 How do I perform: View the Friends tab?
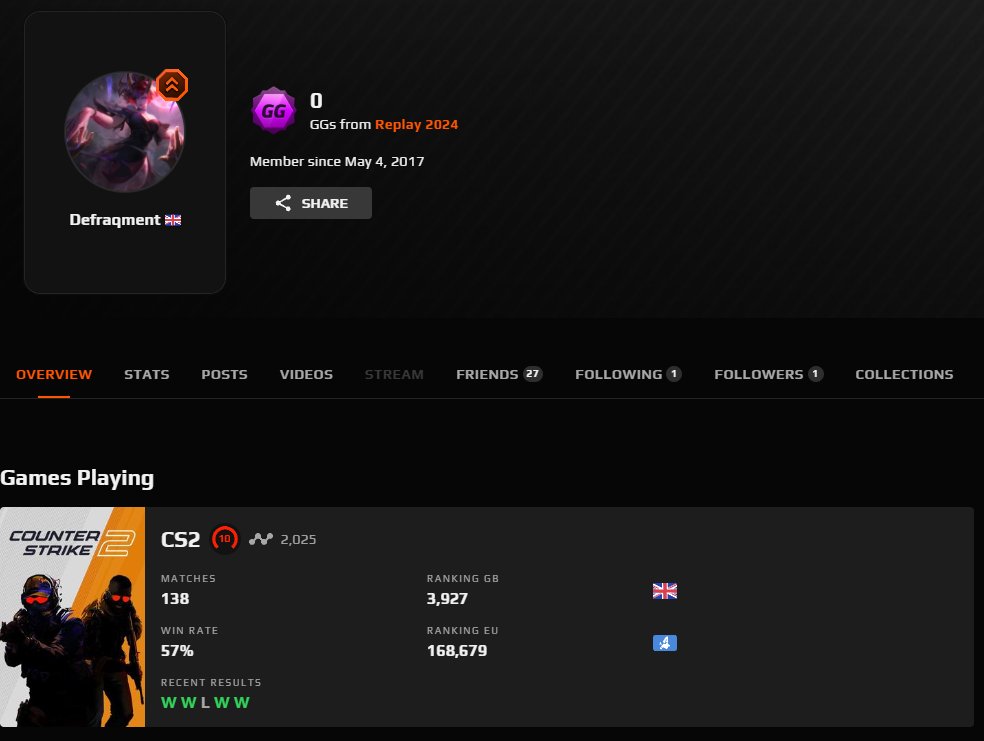click(x=499, y=375)
